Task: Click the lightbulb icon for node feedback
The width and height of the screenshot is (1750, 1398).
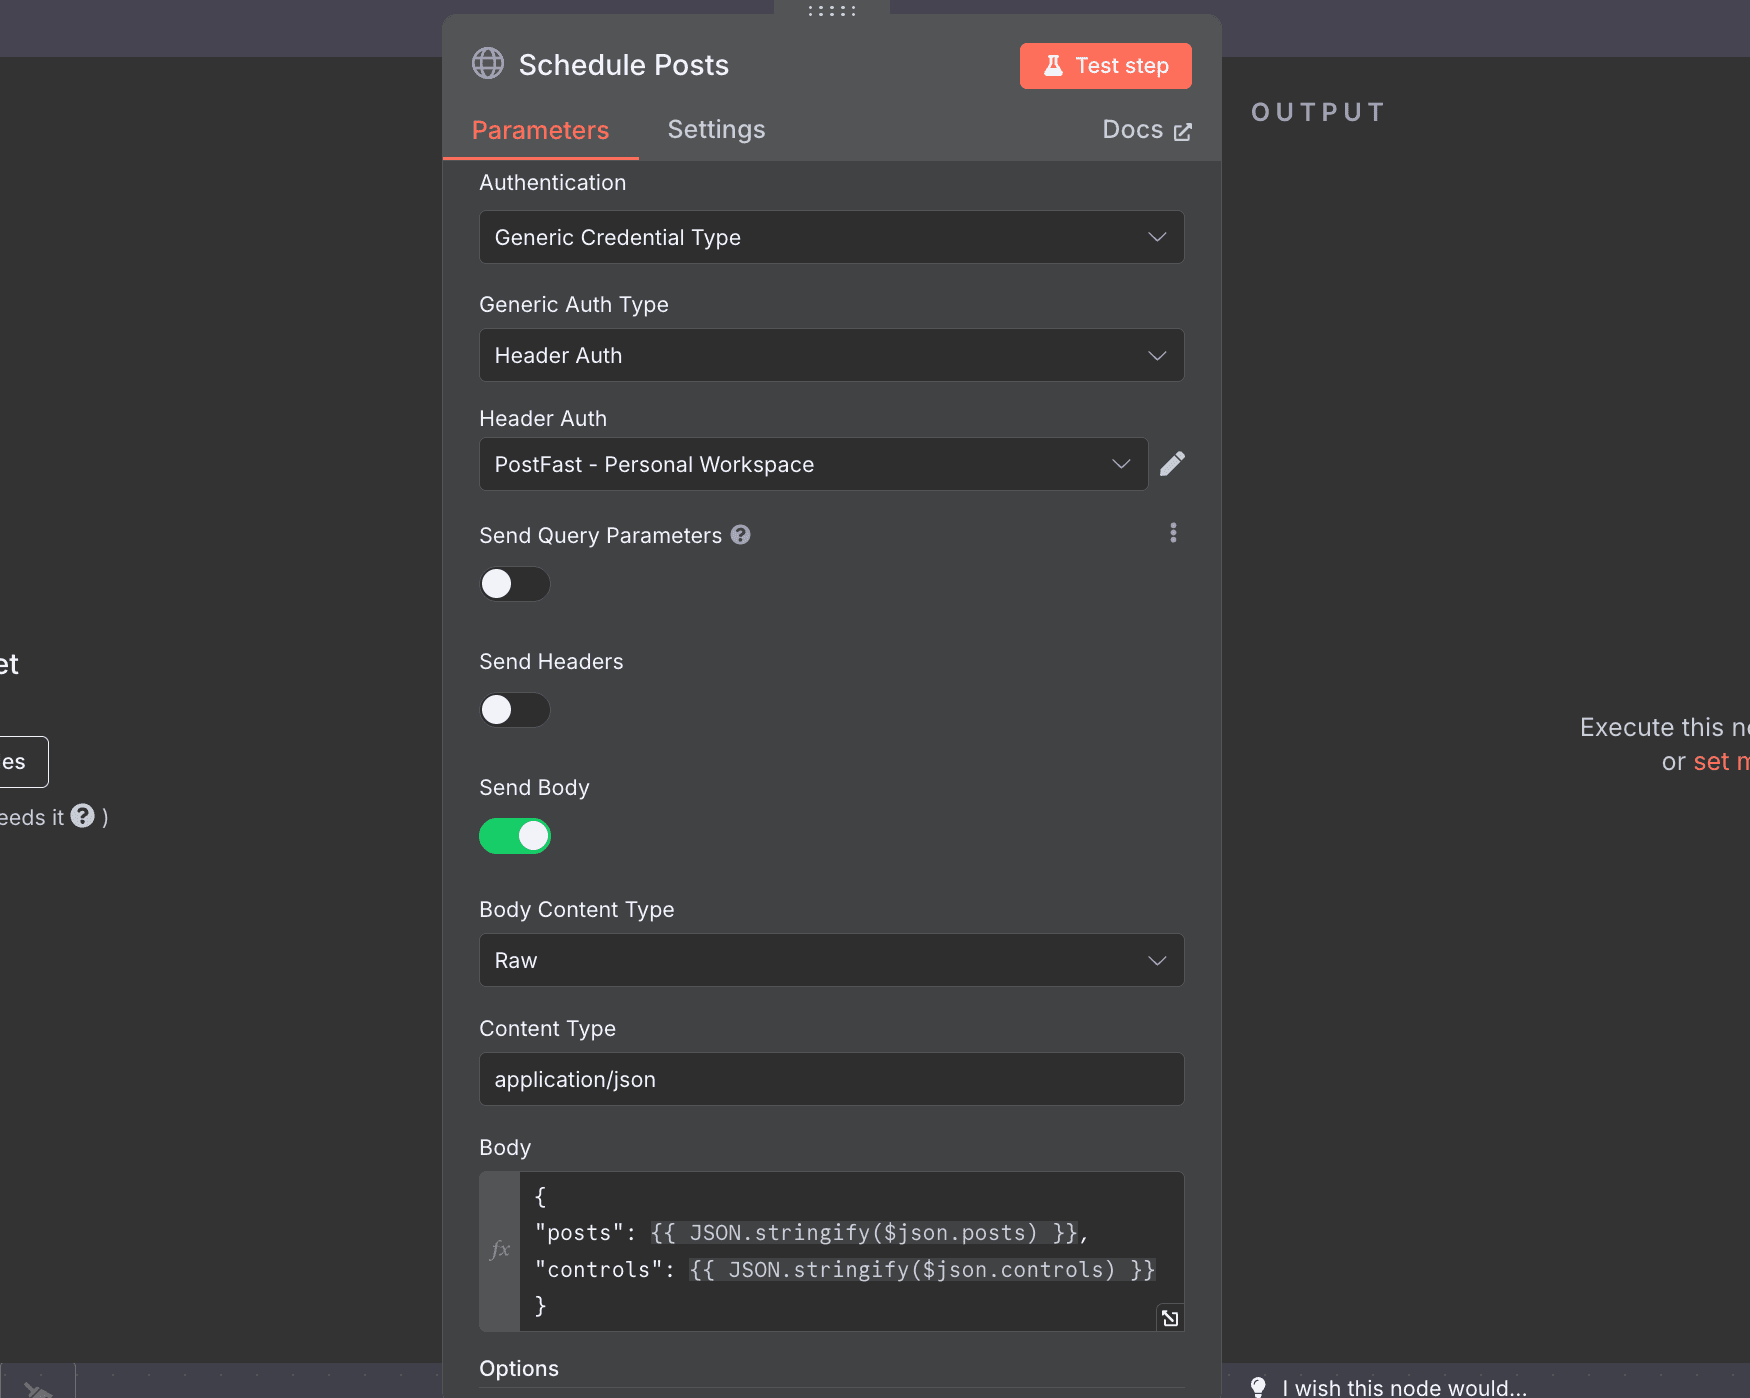Action: click(x=1258, y=1387)
